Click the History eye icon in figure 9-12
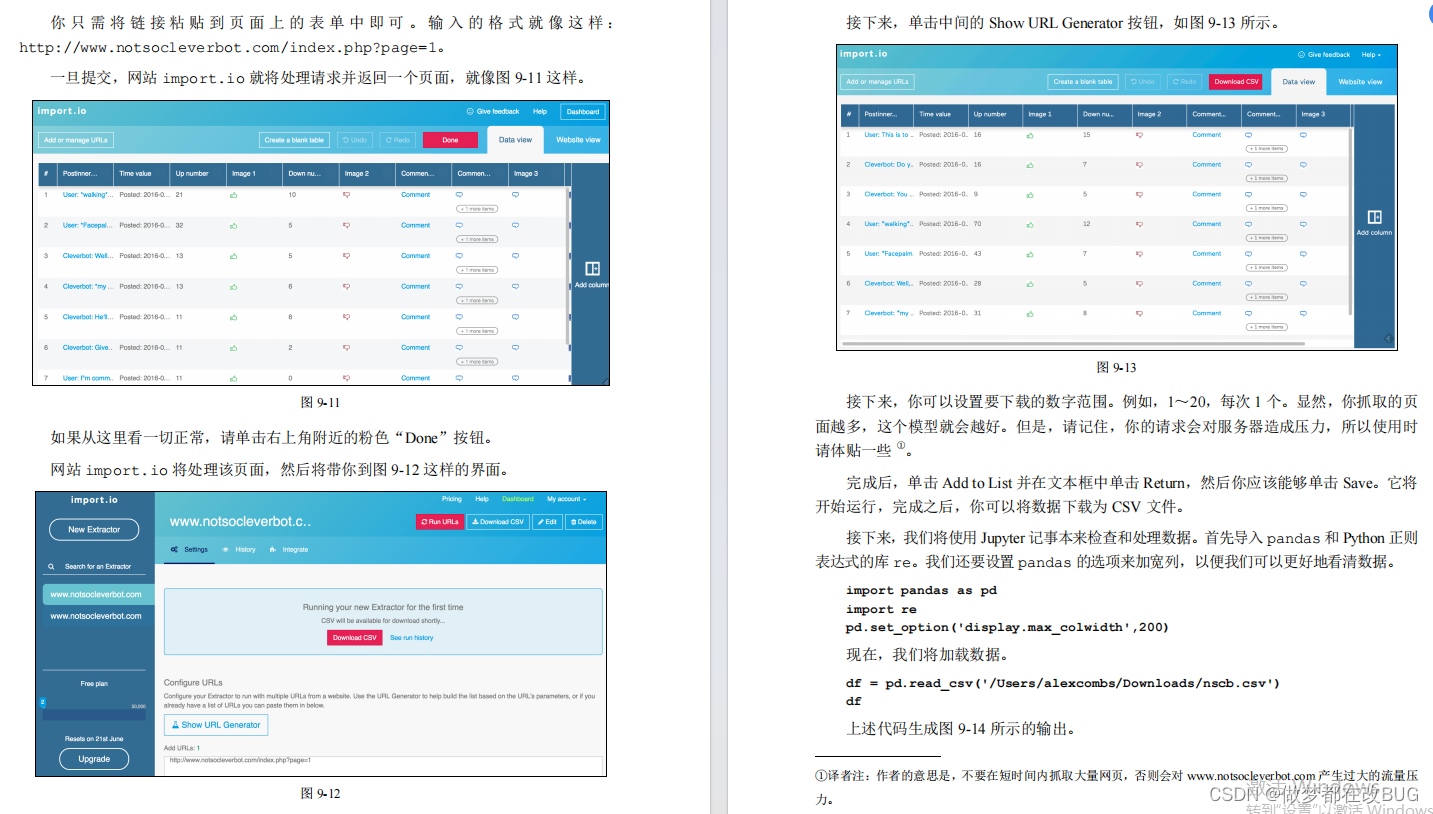 click(226, 550)
